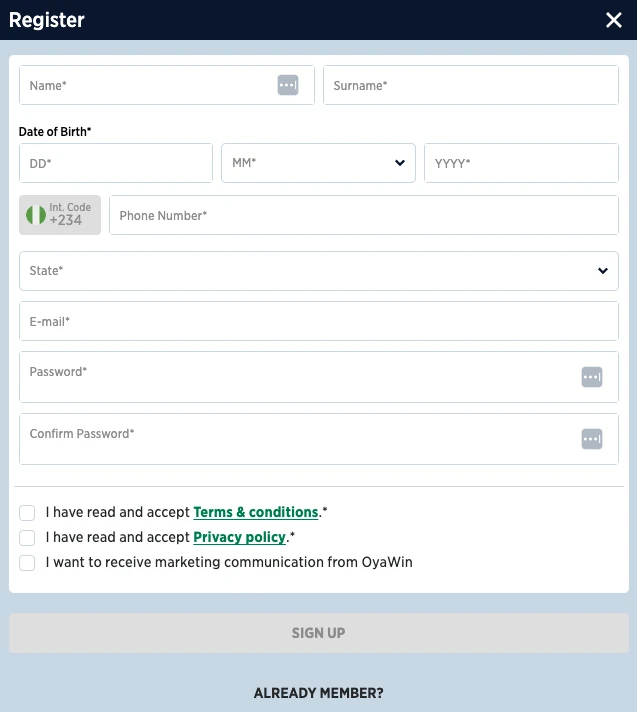Click the Phone Number input field
The image size is (637, 712).
point(363,215)
